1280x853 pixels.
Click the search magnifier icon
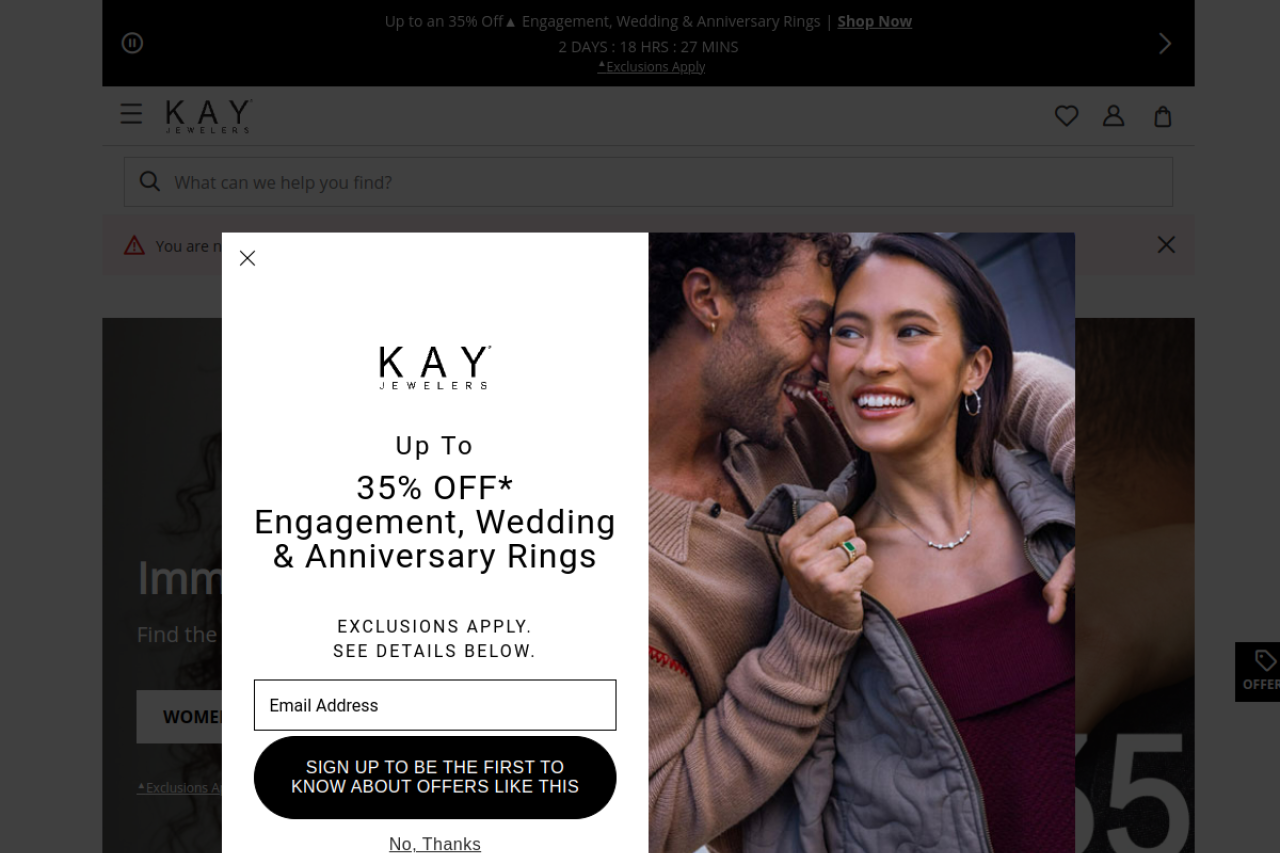(150, 181)
